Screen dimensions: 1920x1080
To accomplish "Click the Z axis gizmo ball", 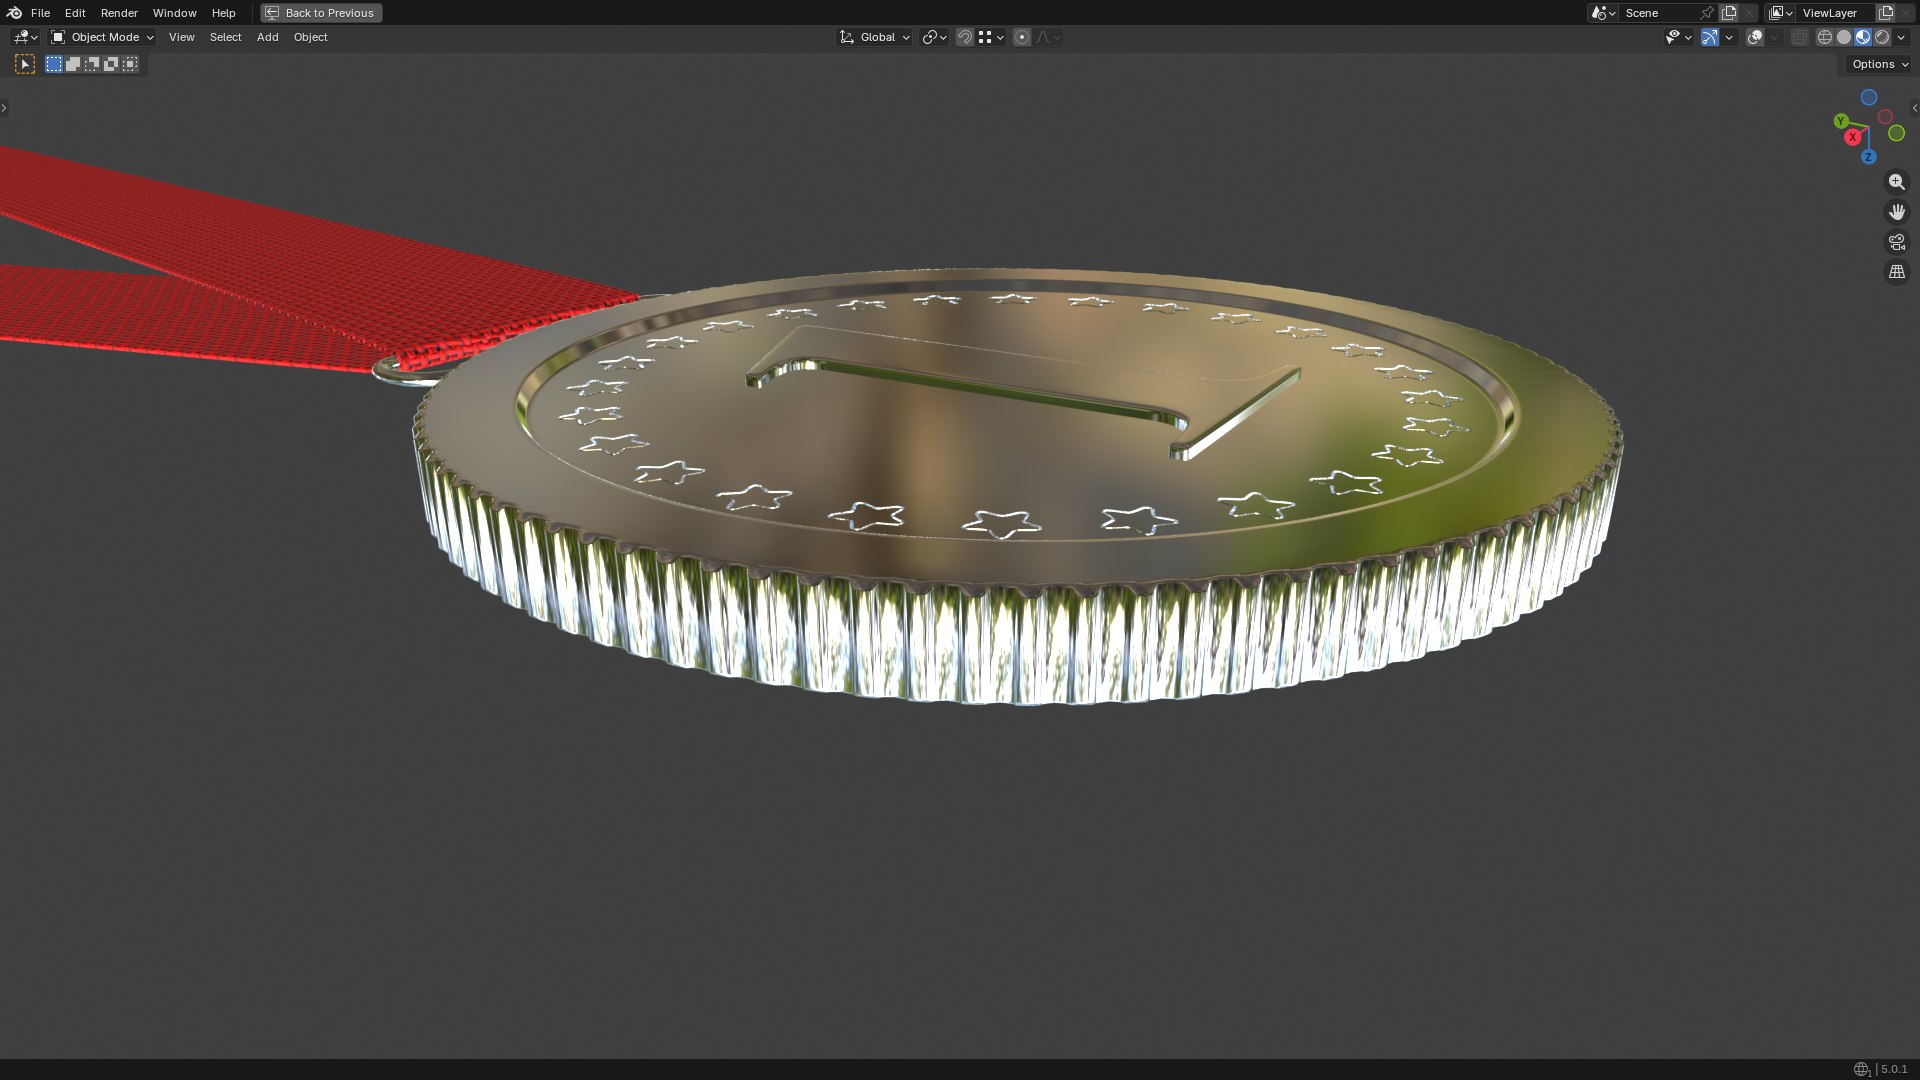I will click(1868, 157).
